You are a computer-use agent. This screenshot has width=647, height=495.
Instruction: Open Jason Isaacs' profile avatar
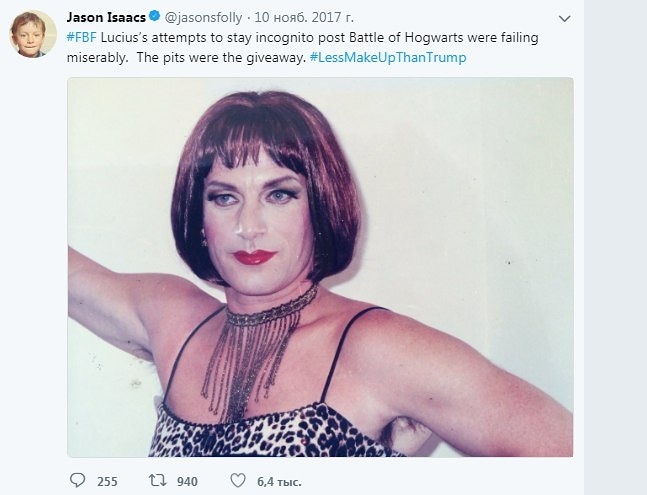[32, 34]
